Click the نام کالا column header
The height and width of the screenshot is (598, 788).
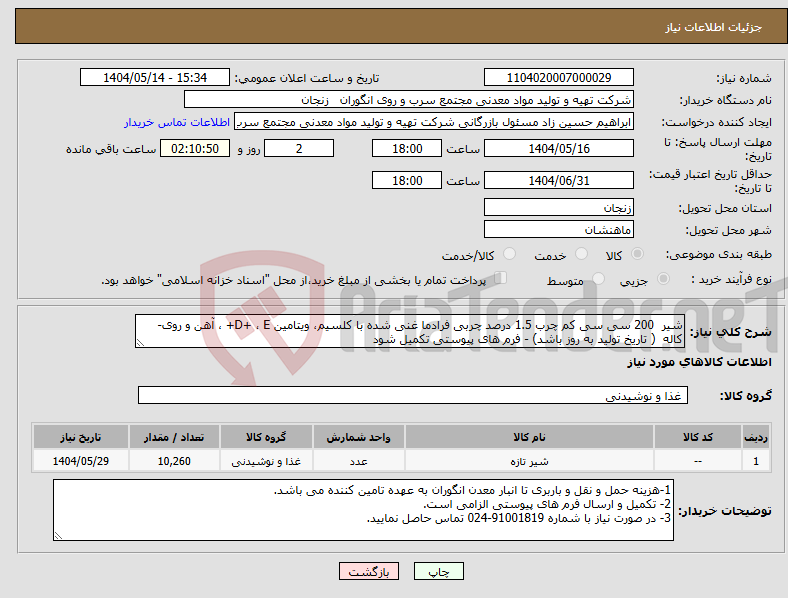click(x=529, y=437)
